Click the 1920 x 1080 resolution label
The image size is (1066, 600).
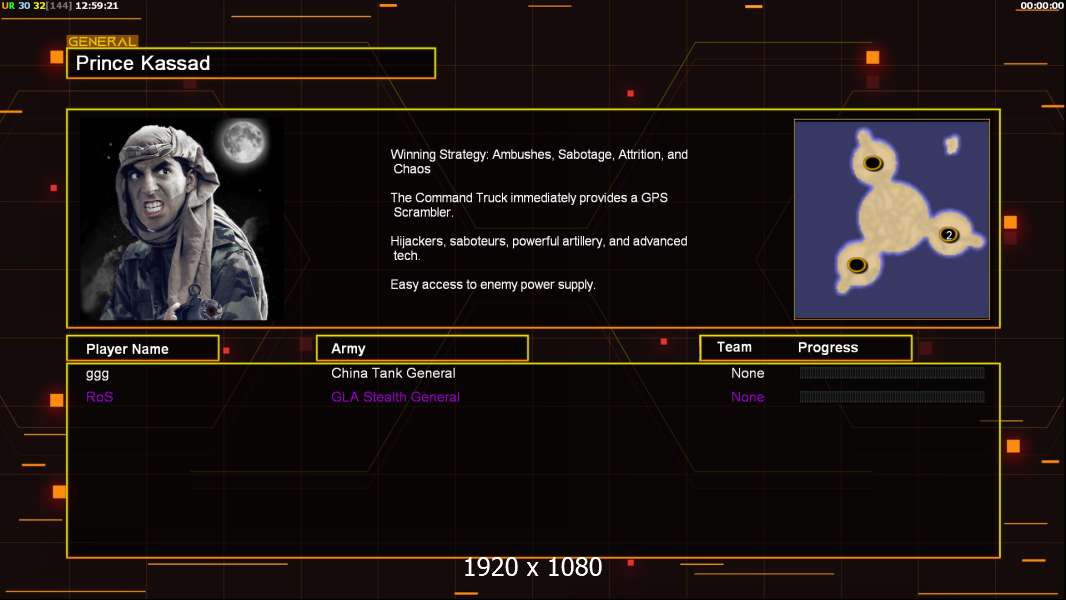tap(533, 567)
